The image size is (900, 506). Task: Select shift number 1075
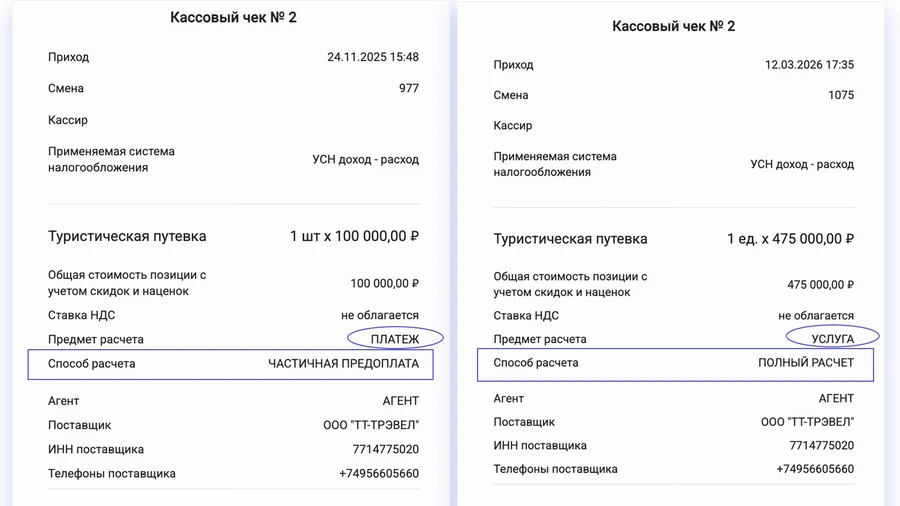coord(841,95)
